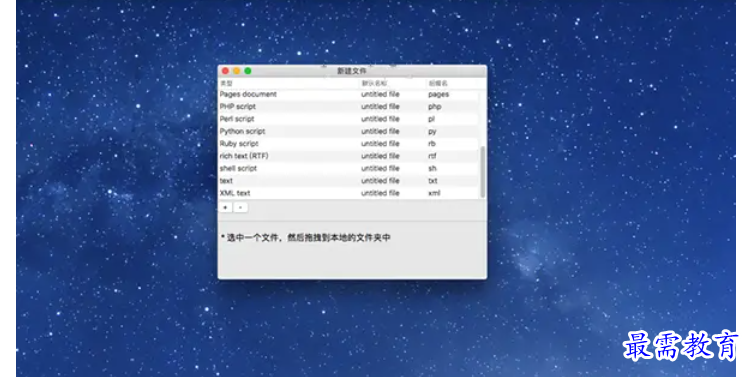
Task: Click the 类型 (type) column header
Action: pos(226,83)
